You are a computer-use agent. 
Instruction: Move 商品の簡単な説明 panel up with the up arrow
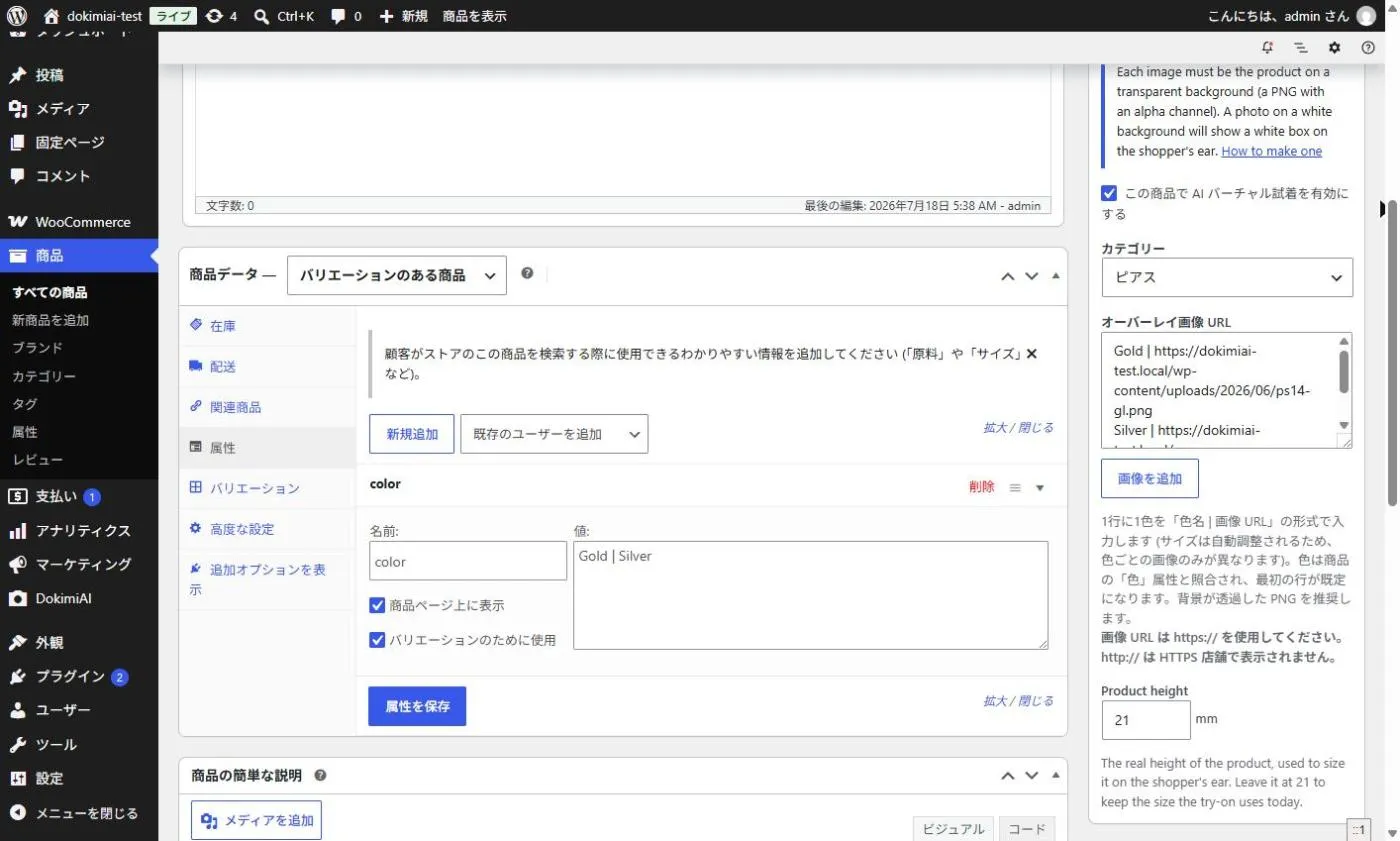[1008, 775]
